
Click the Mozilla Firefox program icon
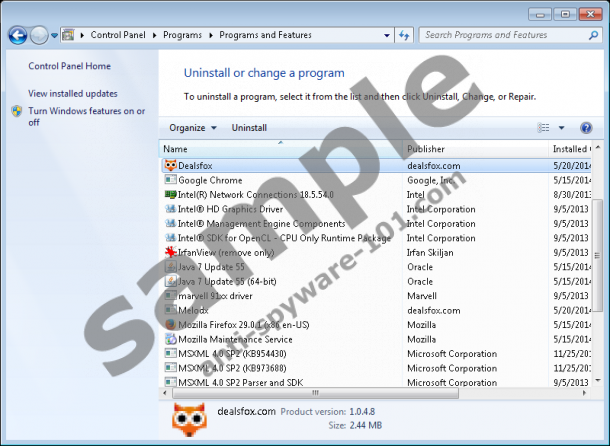pos(170,325)
